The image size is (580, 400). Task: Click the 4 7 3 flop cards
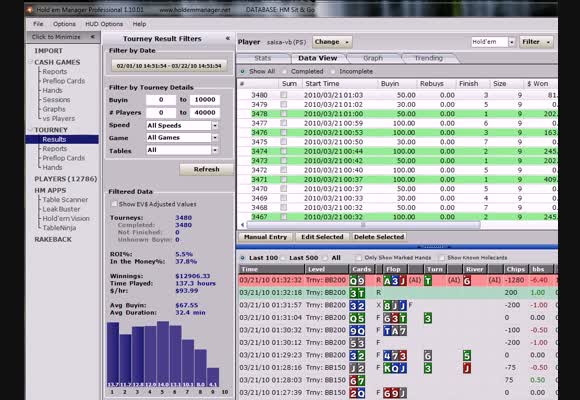[x=395, y=356]
